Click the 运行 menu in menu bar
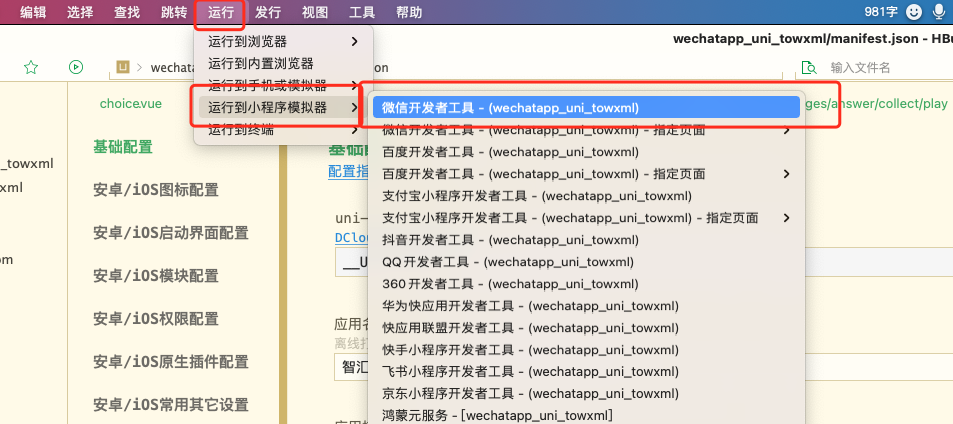Image resolution: width=953 pixels, height=424 pixels. coord(221,12)
